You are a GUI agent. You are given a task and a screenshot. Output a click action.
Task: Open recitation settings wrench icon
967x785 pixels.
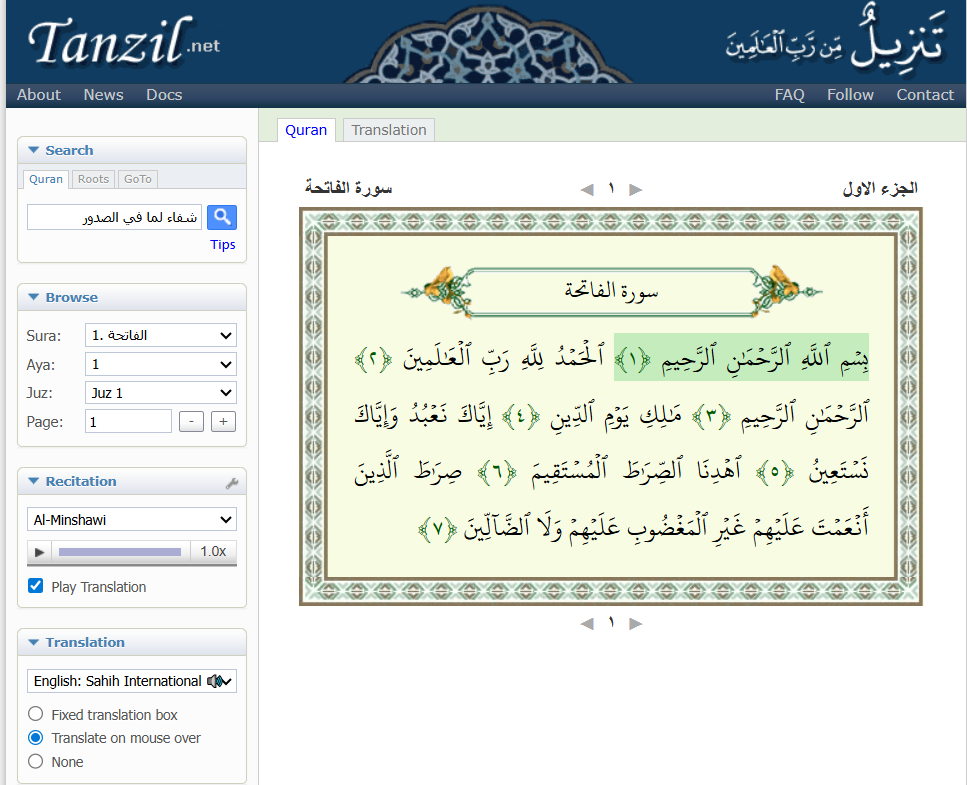(x=232, y=483)
